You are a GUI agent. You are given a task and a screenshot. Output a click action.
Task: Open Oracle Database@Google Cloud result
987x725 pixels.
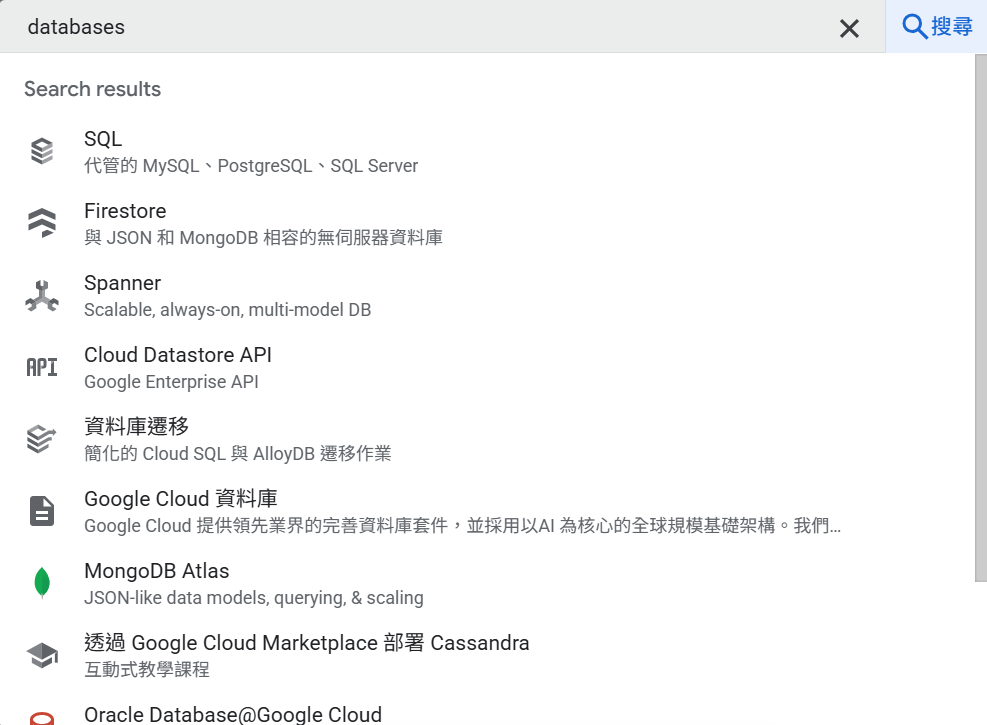tap(487, 710)
